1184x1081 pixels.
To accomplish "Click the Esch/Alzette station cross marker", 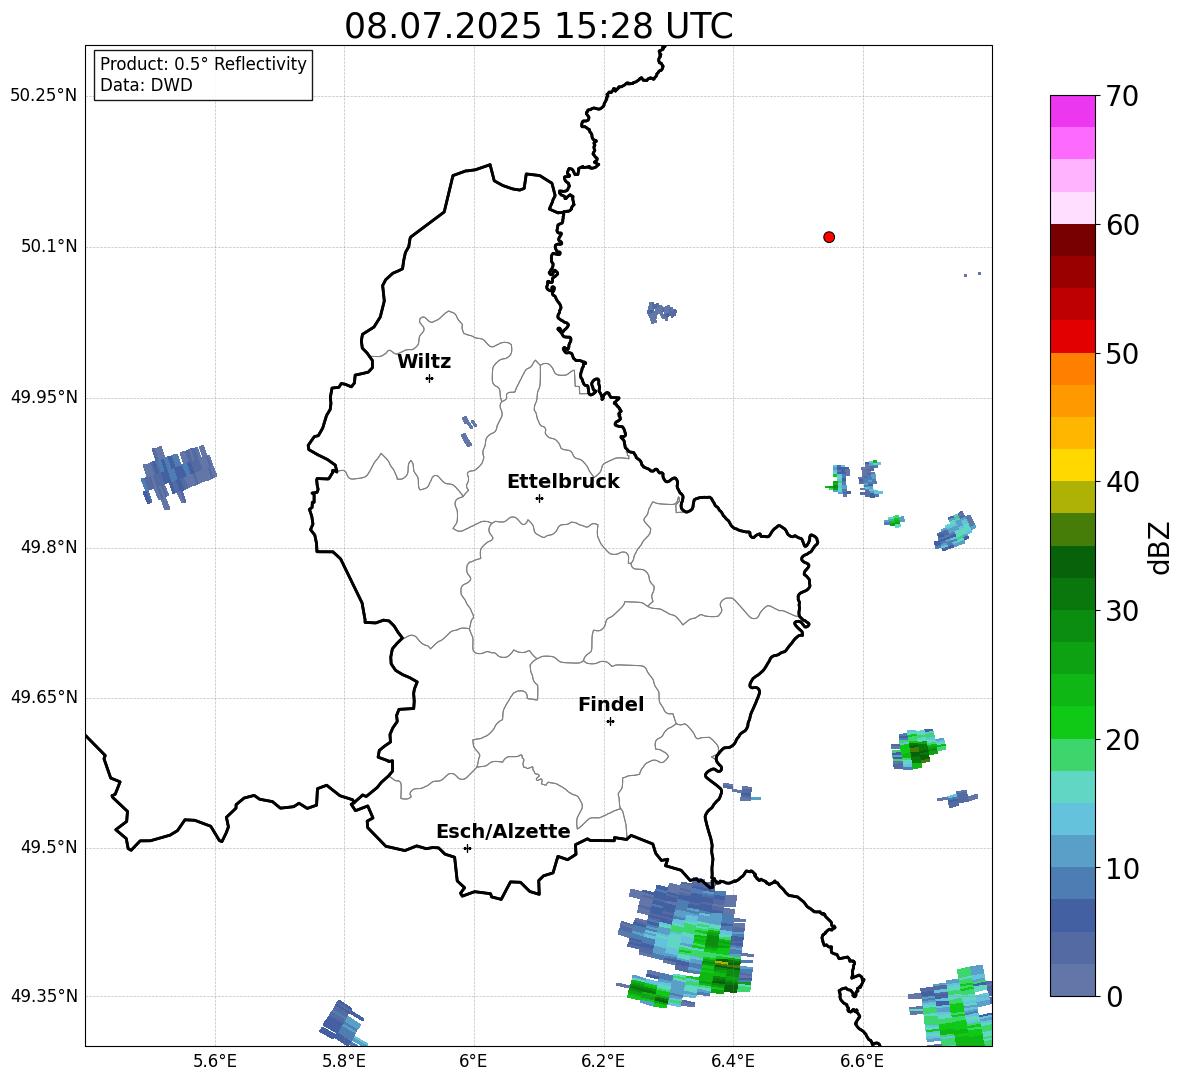I will coord(467,848).
